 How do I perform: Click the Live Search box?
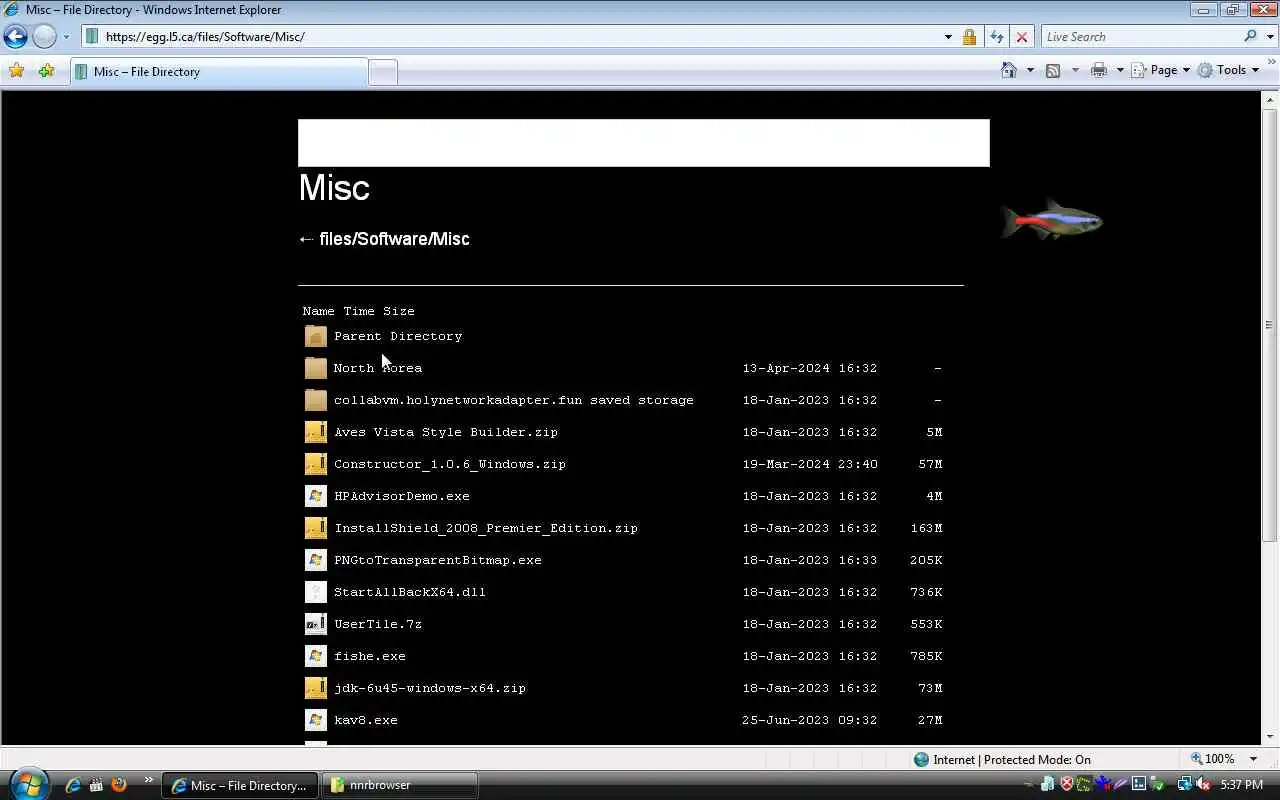click(1140, 37)
